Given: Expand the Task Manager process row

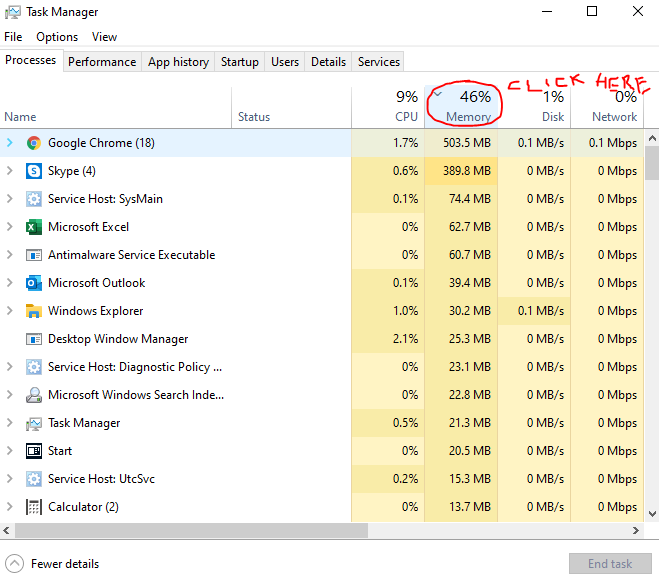Looking at the screenshot, I should pos(10,423).
